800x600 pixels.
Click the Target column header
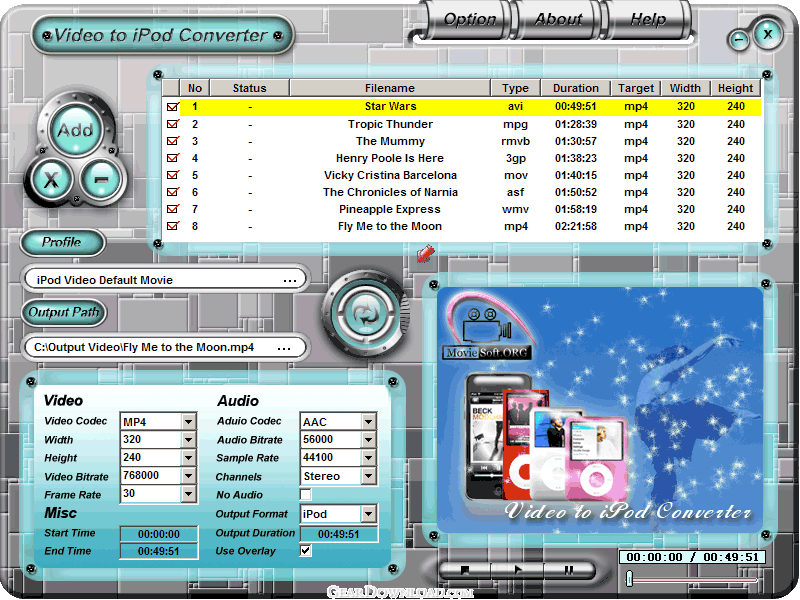point(636,88)
